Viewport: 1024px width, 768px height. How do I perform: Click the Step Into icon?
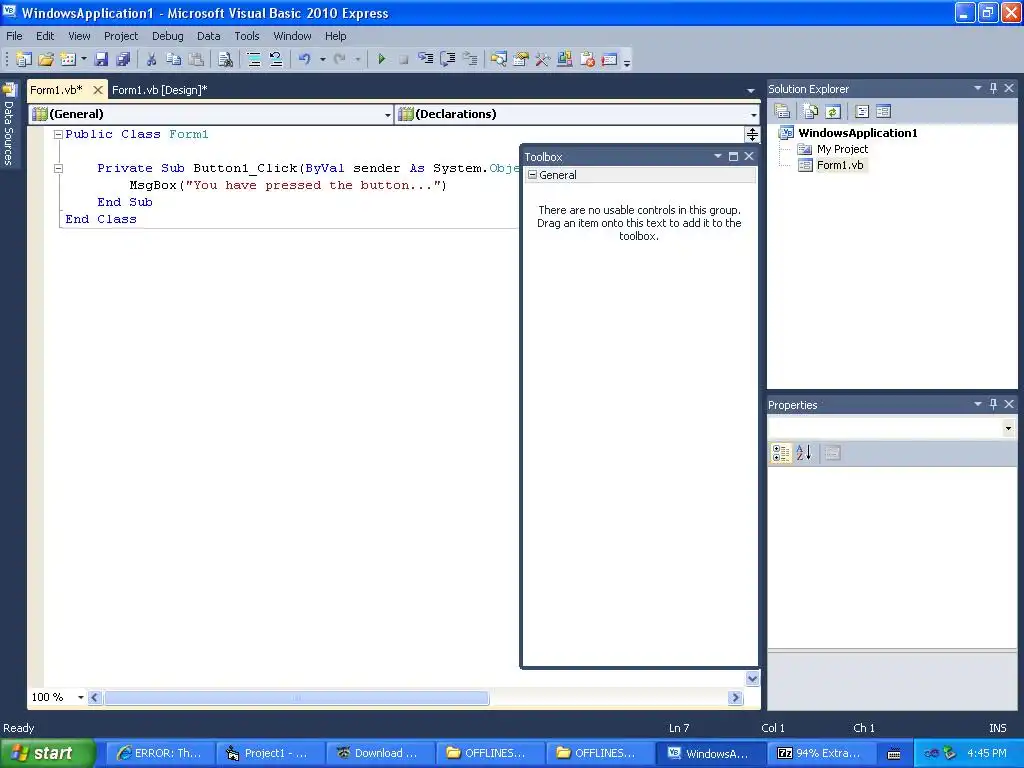tap(426, 59)
